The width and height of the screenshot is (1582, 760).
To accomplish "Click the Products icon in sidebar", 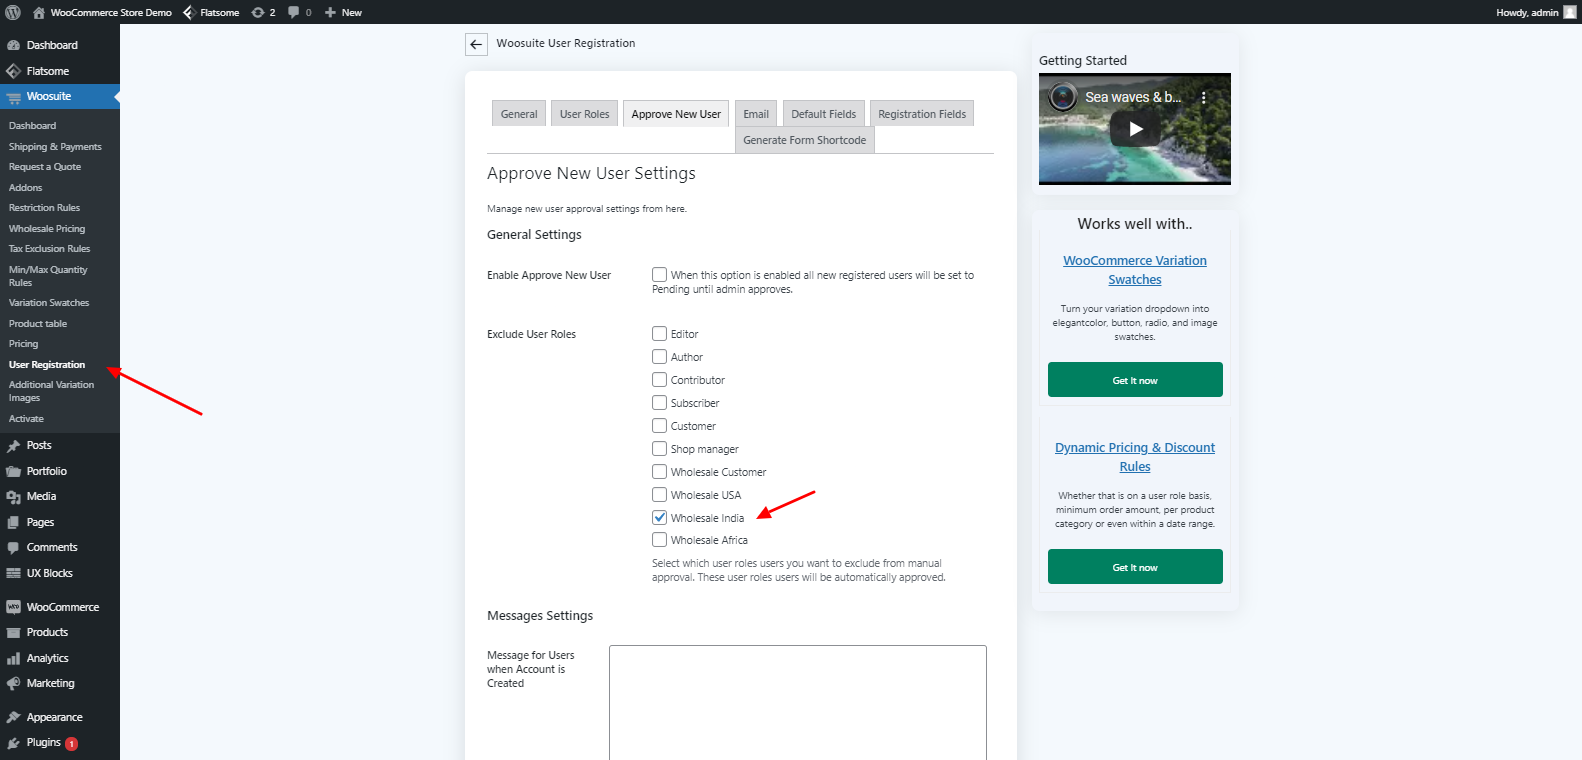I will click(x=13, y=633).
